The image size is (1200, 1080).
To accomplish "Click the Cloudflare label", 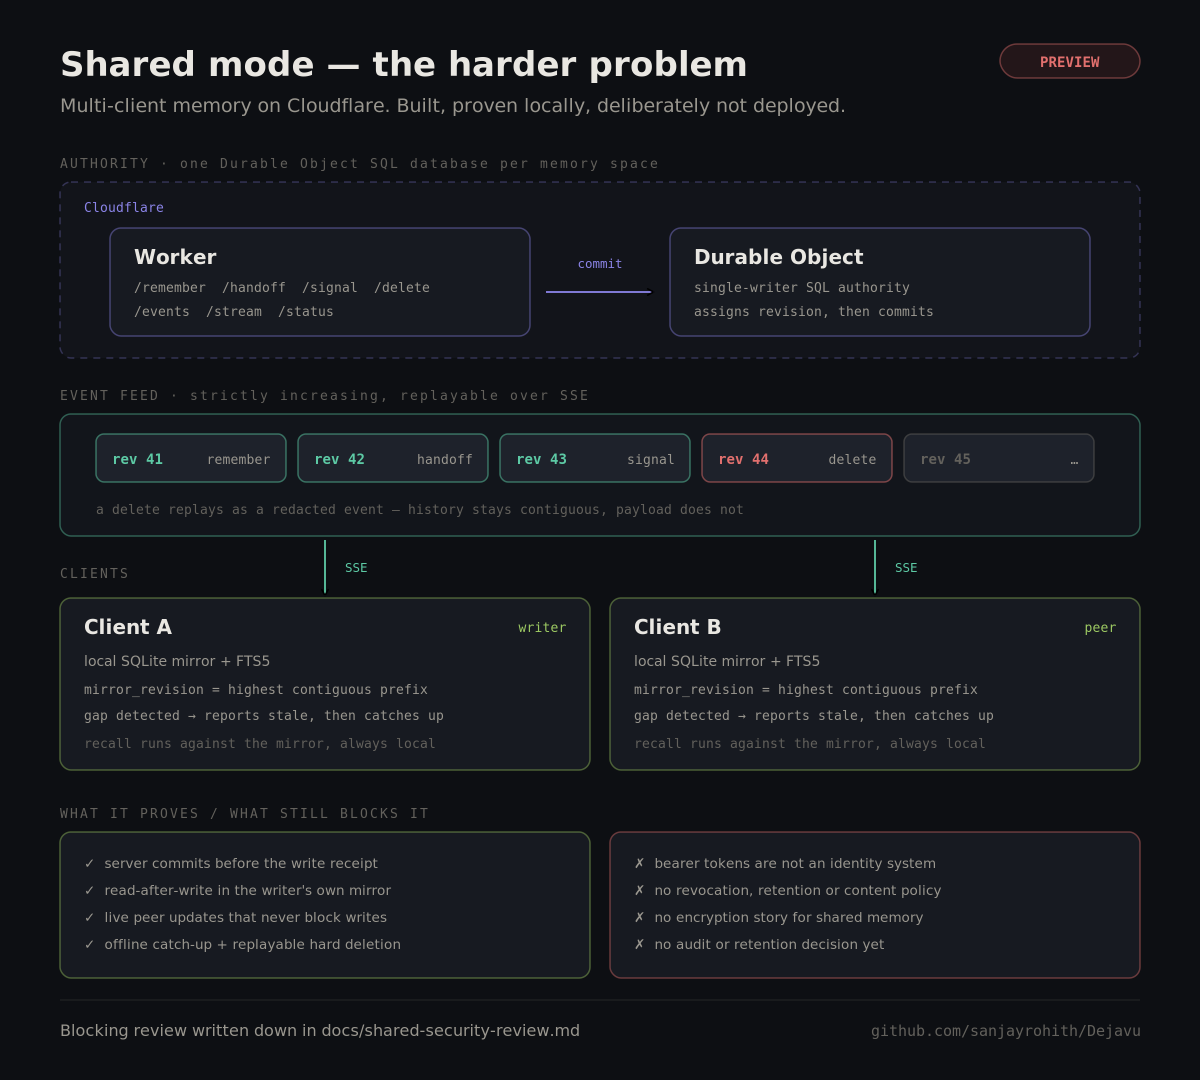I will click(x=124, y=207).
